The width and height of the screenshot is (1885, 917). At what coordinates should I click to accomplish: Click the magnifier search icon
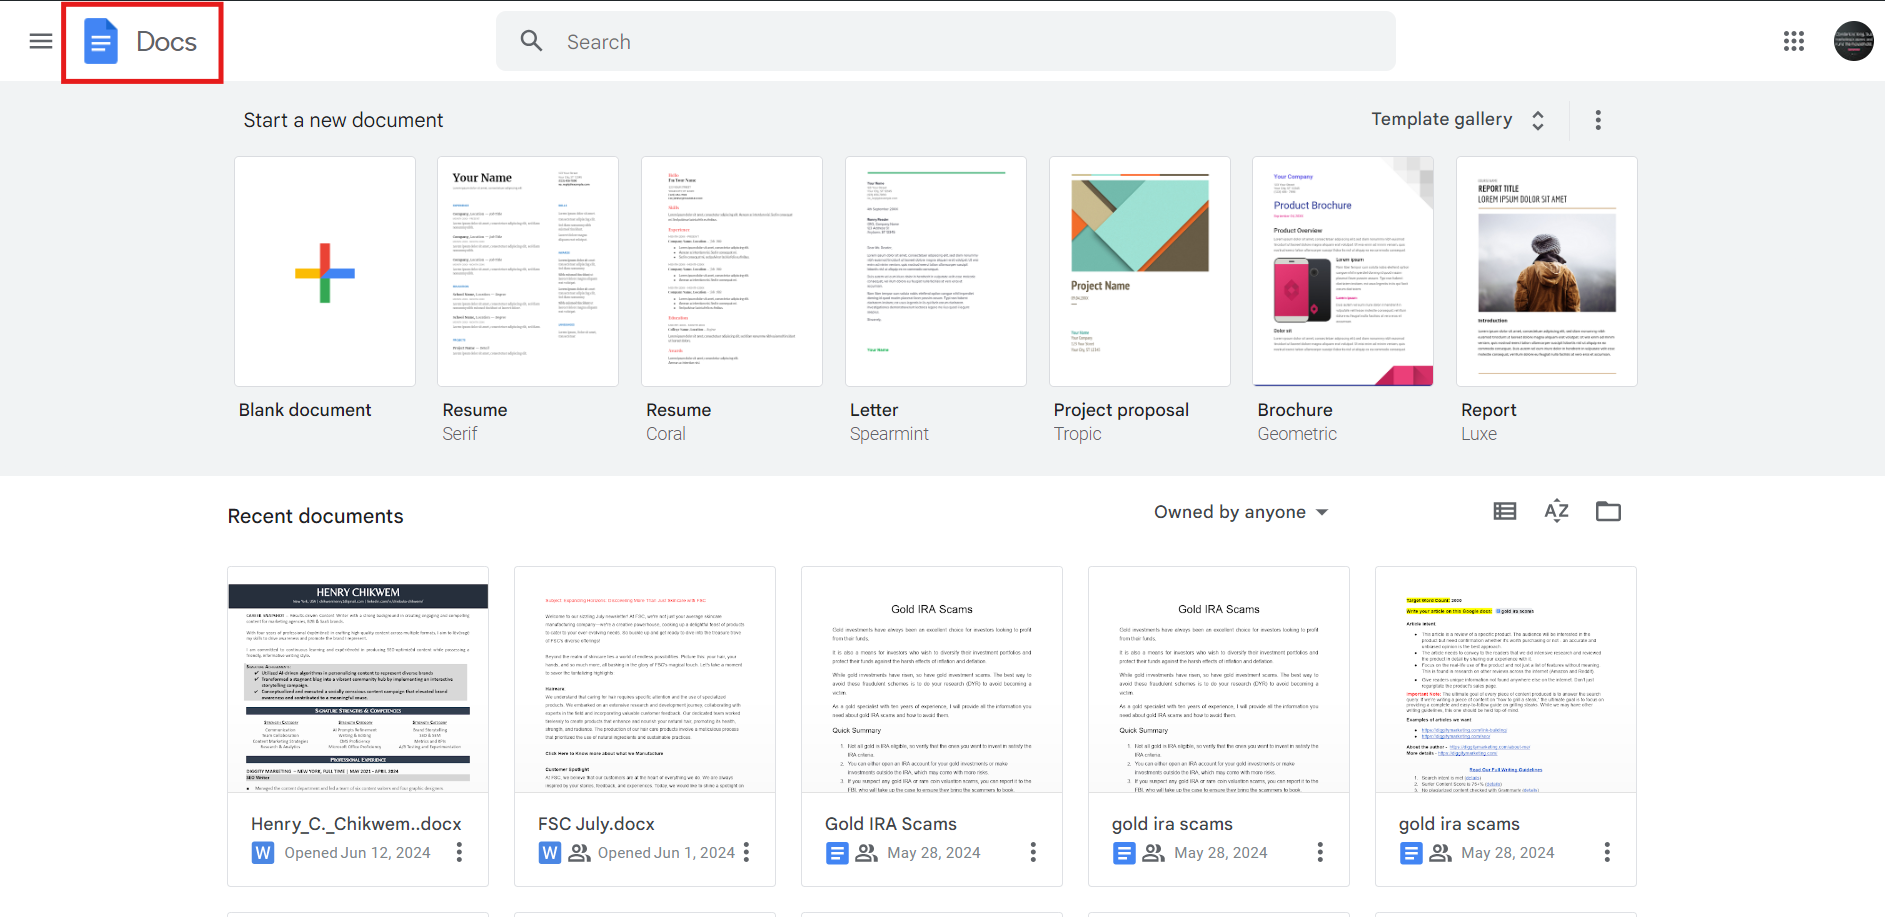click(532, 41)
